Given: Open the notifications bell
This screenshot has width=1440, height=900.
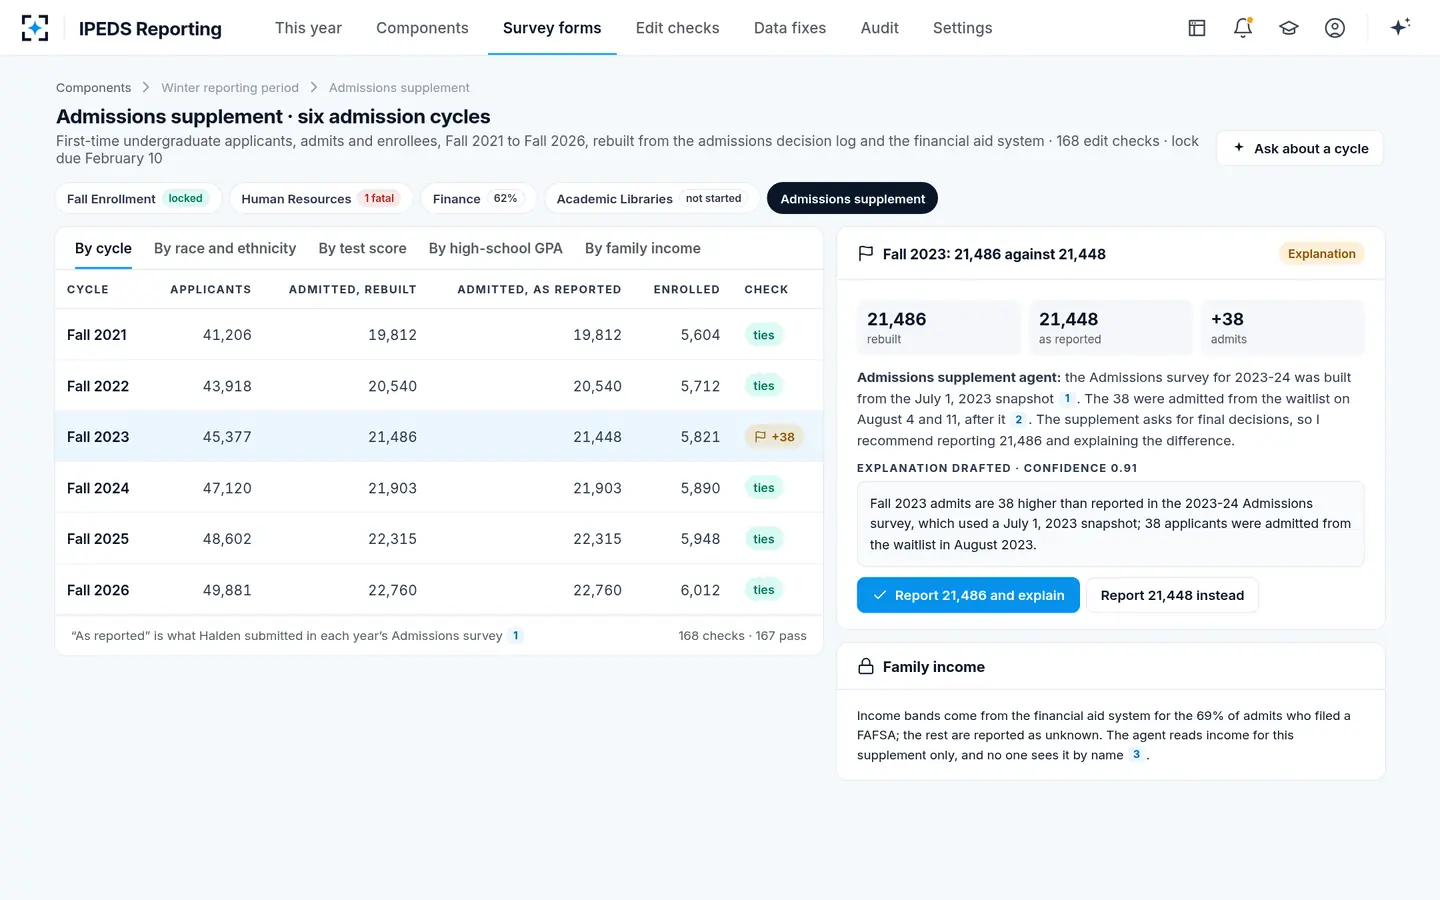Looking at the screenshot, I should [1243, 28].
